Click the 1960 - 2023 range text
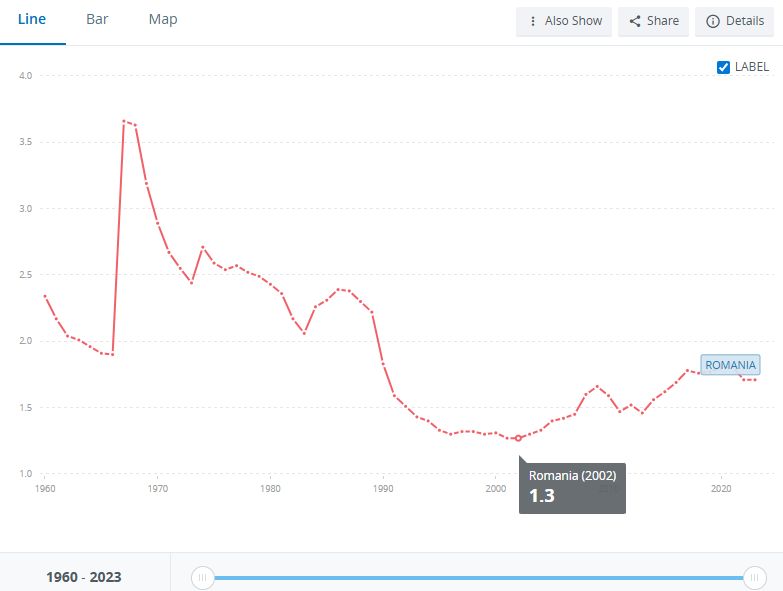This screenshot has height=591, width=783. tap(84, 577)
